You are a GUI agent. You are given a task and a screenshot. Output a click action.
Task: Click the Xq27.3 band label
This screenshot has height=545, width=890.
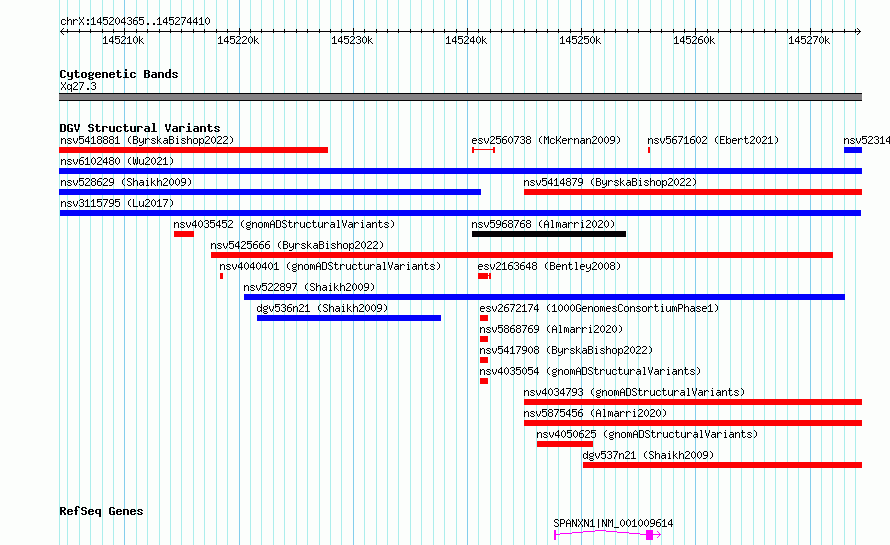(x=78, y=86)
